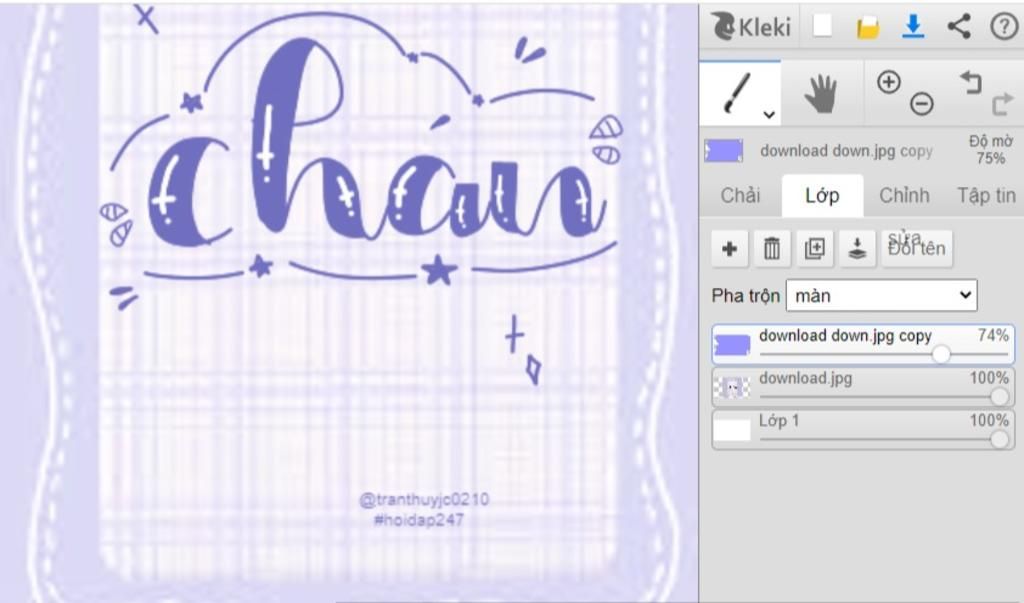Open an image file with folder icon
This screenshot has width=1024, height=603.
(868, 27)
